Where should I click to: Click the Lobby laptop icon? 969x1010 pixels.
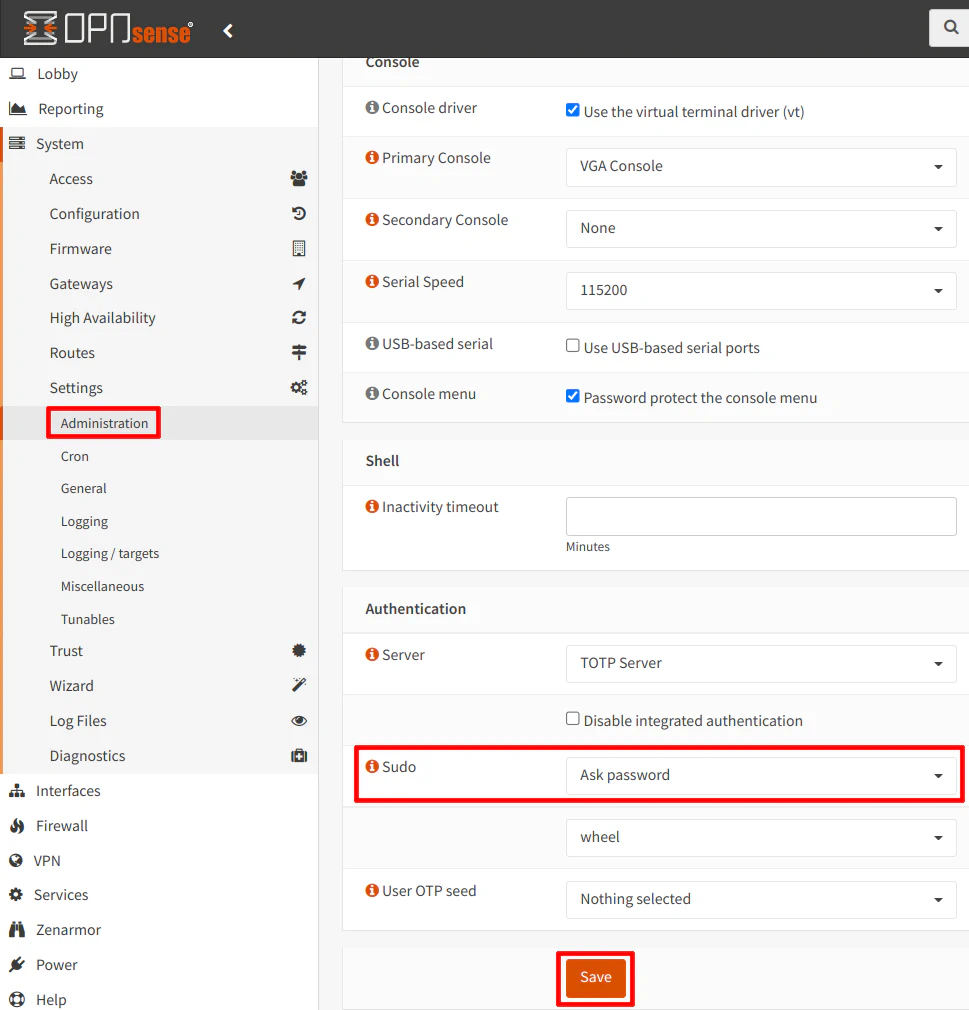point(17,73)
